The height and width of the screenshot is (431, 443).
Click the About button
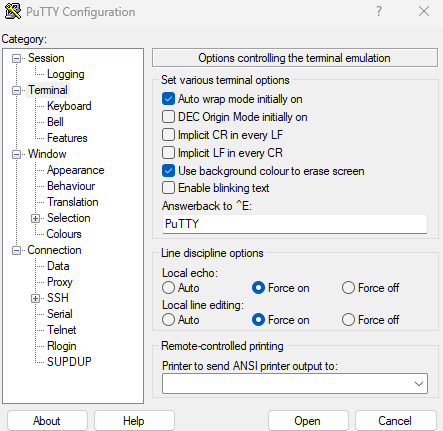click(x=47, y=421)
